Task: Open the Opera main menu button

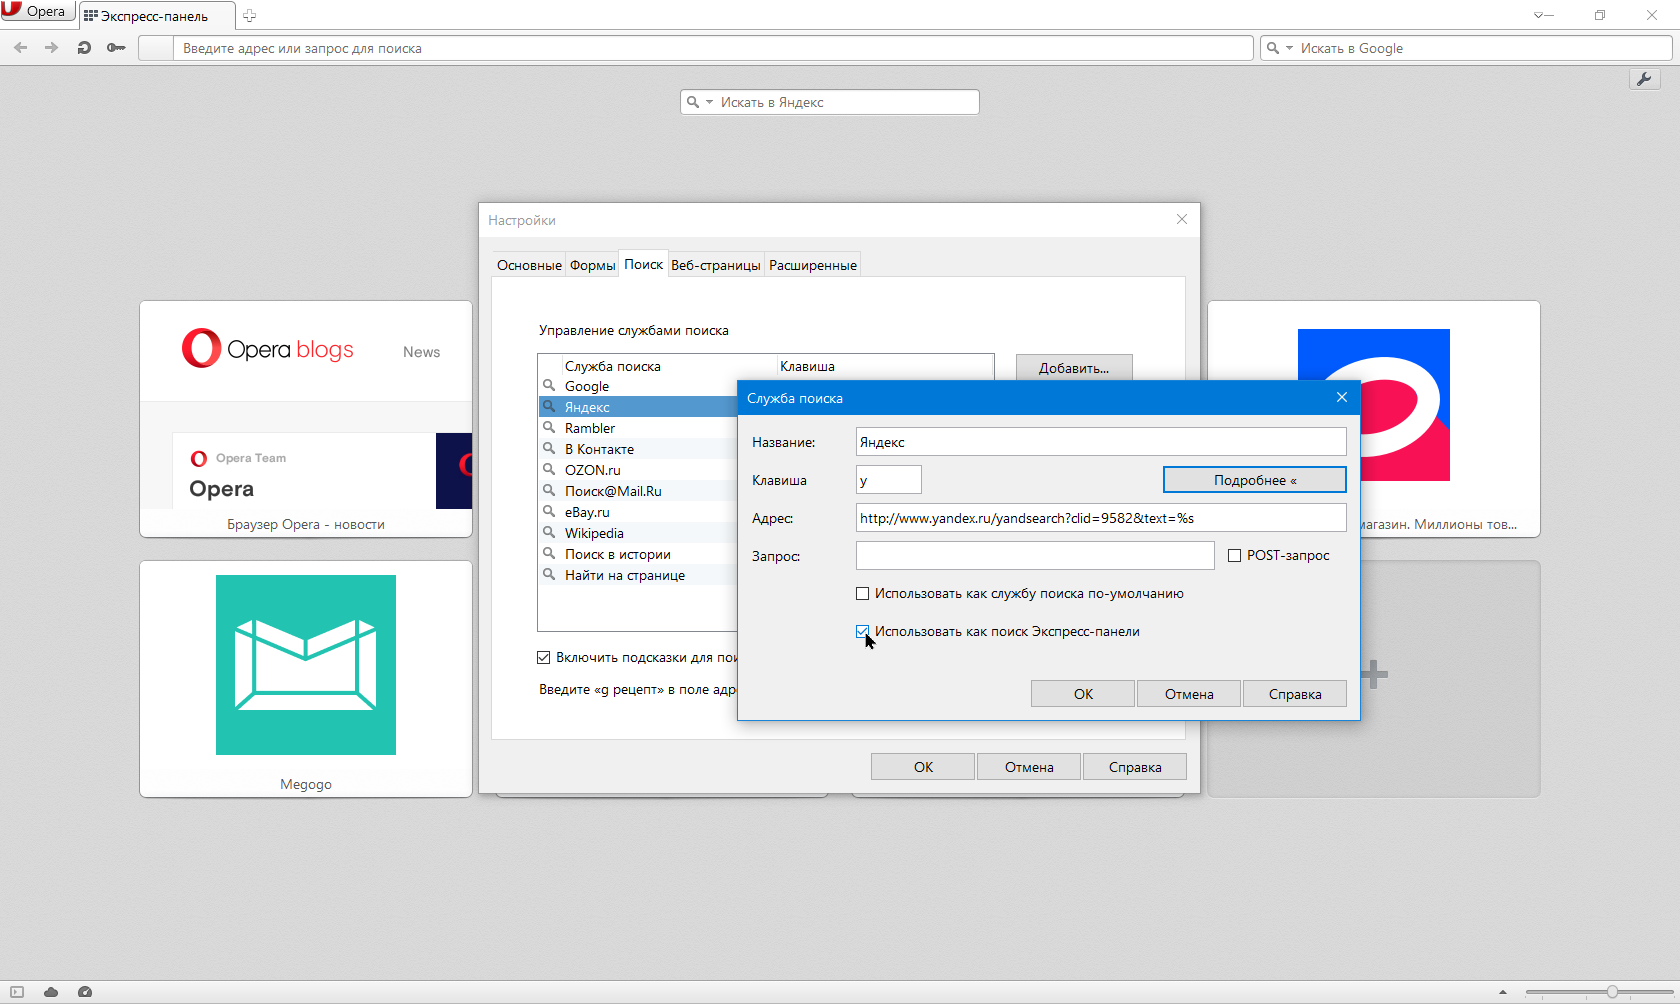Action: click(x=36, y=12)
